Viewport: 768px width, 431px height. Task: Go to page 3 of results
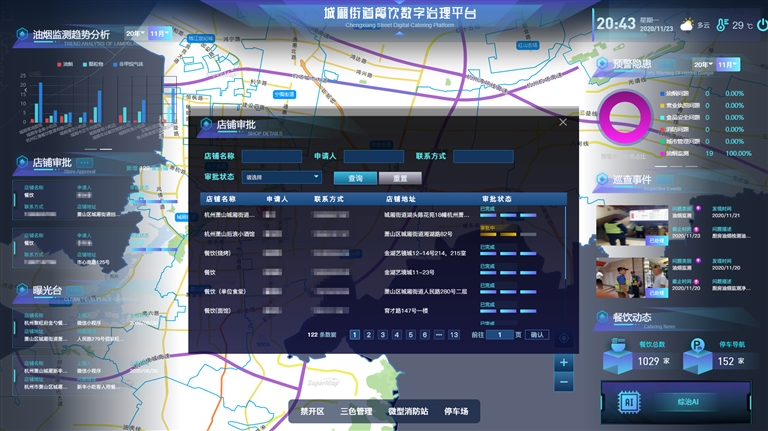tap(383, 335)
